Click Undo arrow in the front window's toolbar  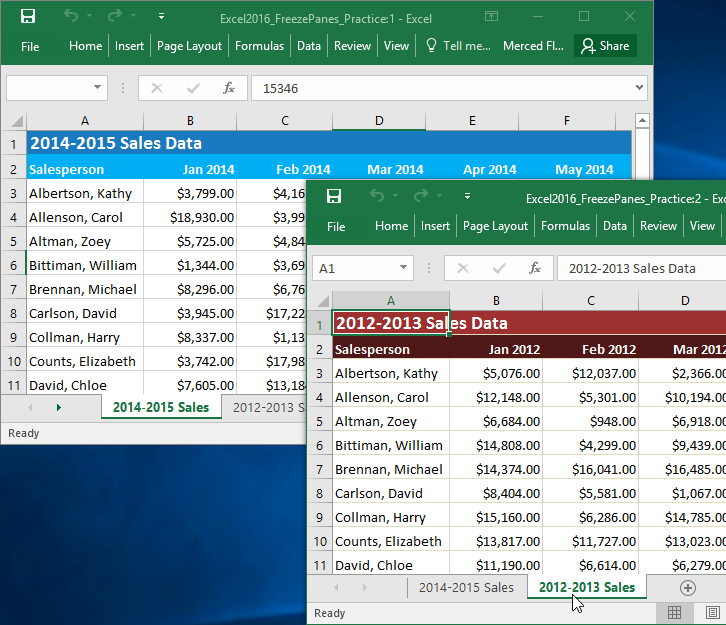pos(377,196)
